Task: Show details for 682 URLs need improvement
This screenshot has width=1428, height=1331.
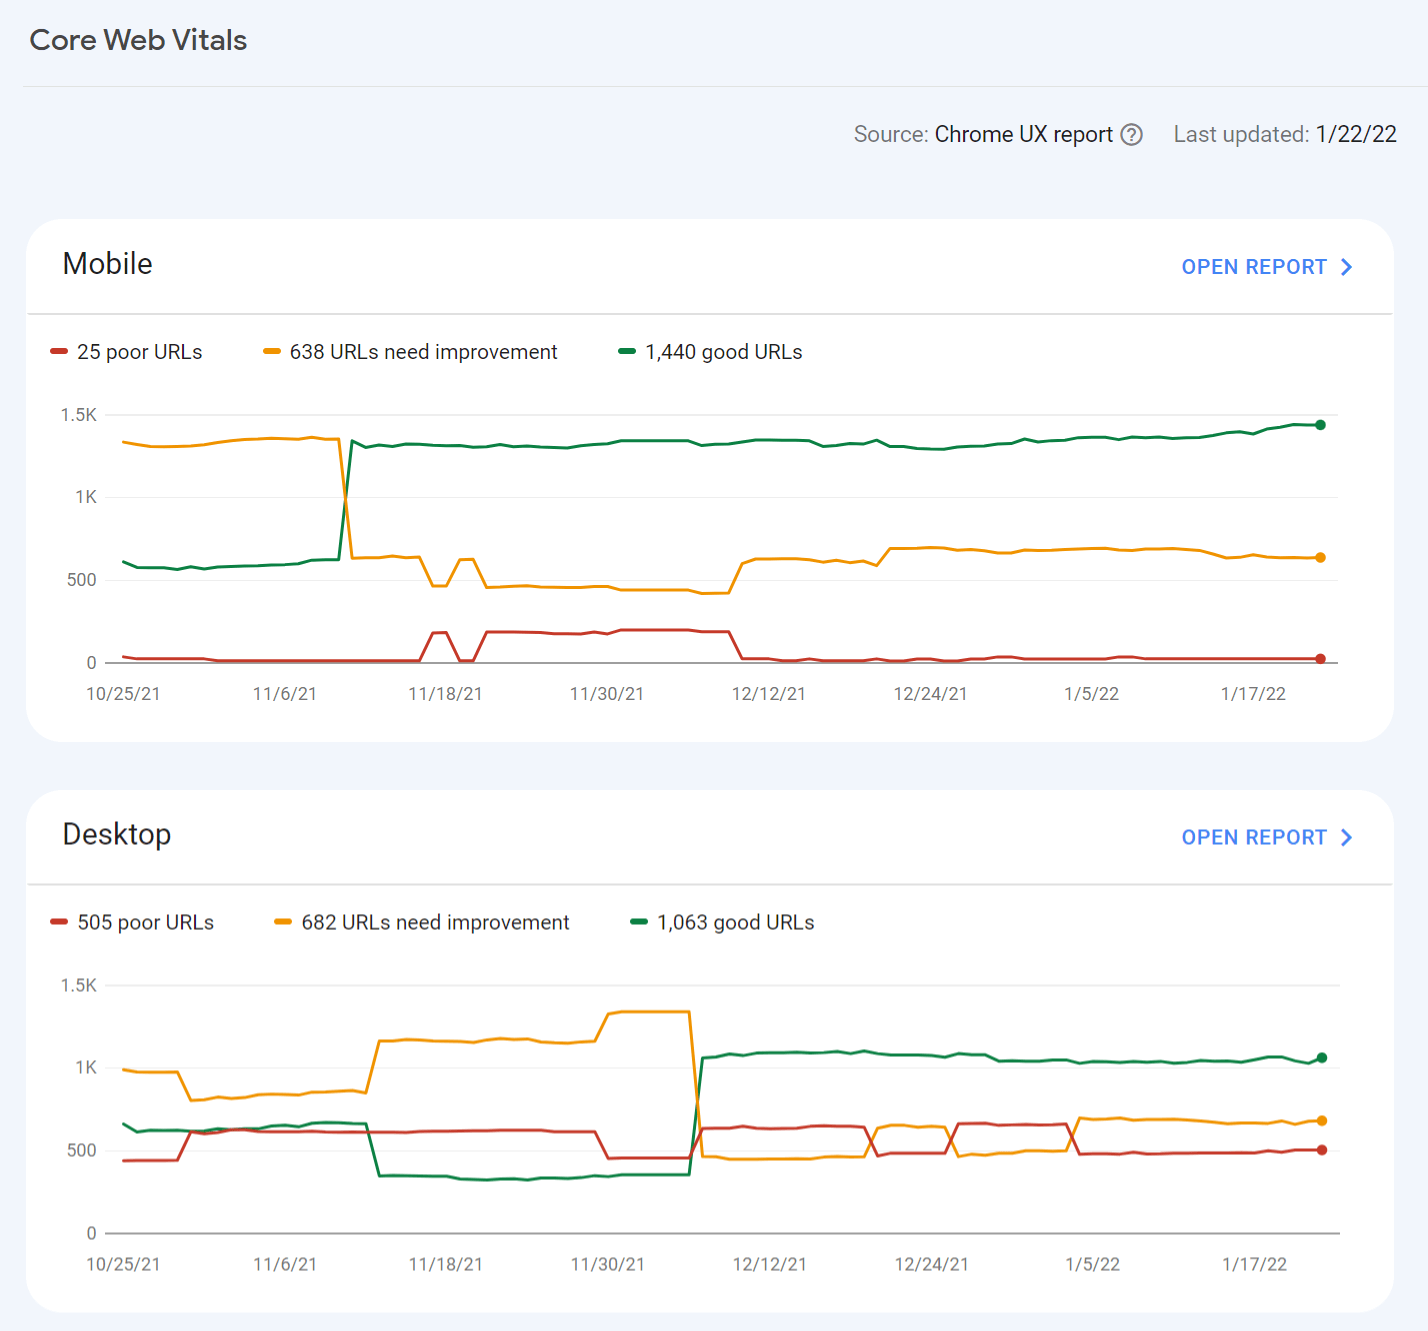Action: pyautogui.click(x=436, y=922)
